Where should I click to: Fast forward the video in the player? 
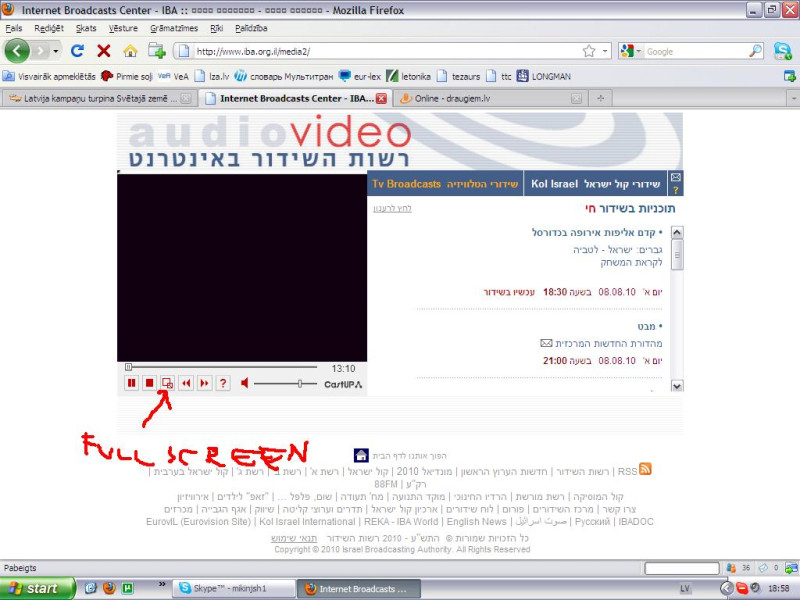click(205, 383)
